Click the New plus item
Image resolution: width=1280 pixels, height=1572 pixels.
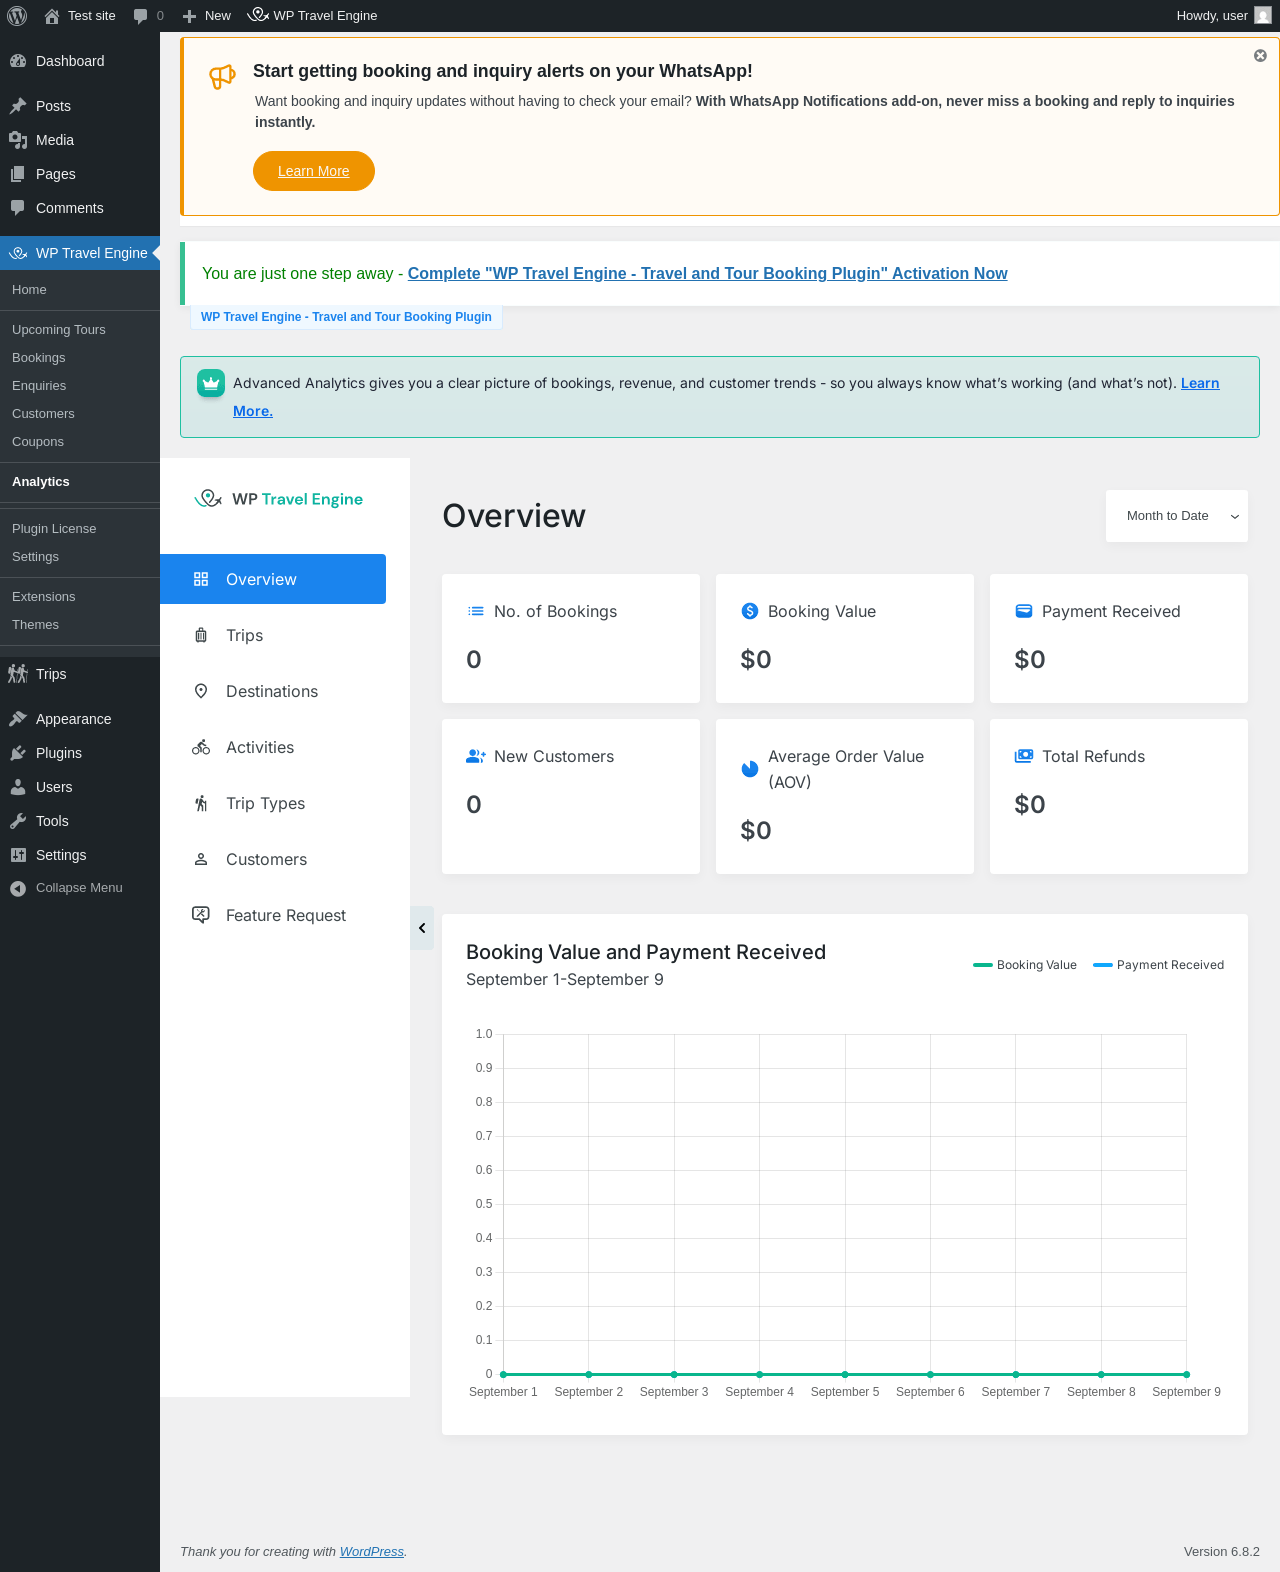click(206, 16)
